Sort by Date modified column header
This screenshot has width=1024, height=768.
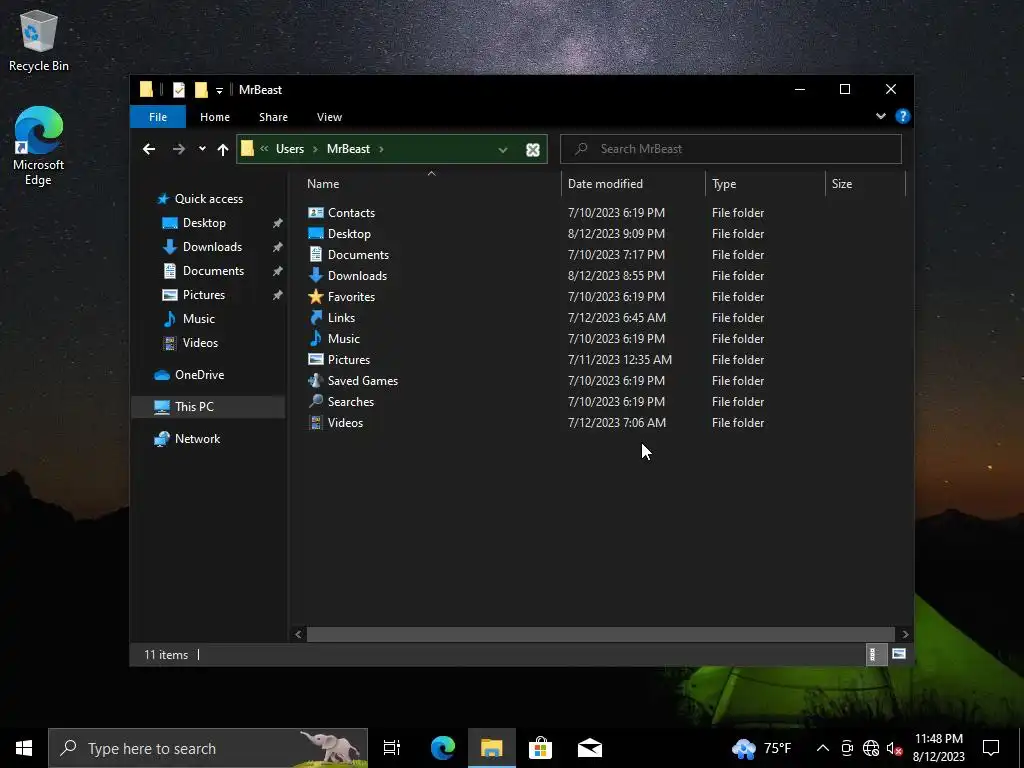632,184
